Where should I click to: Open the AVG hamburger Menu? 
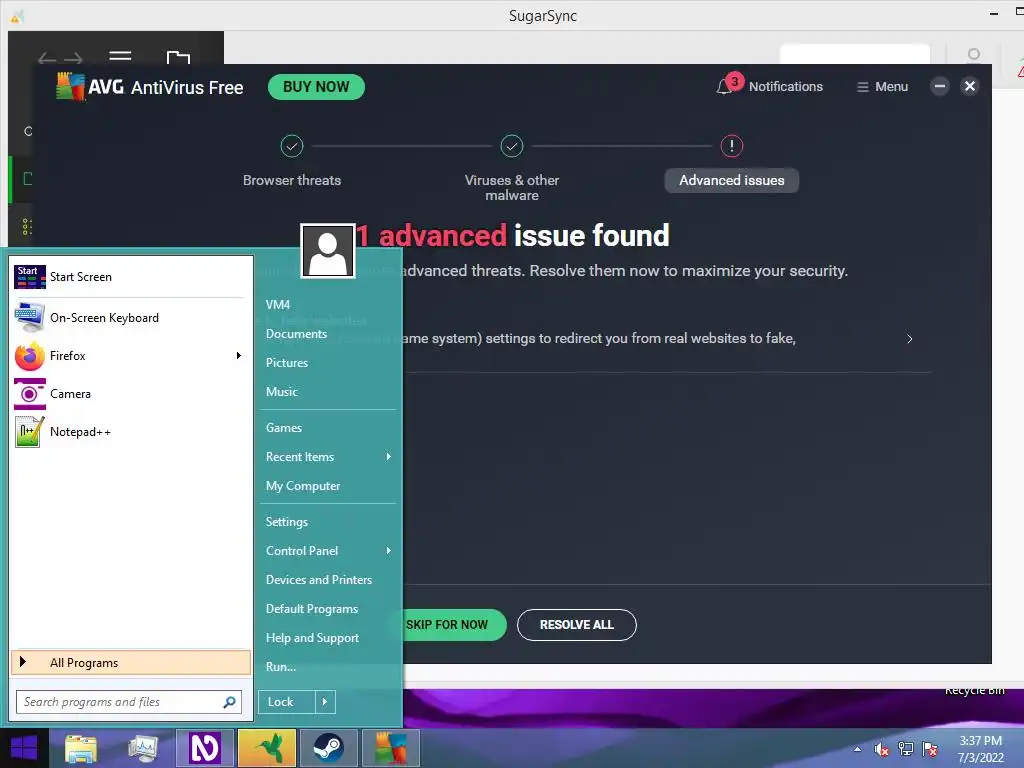(x=882, y=87)
